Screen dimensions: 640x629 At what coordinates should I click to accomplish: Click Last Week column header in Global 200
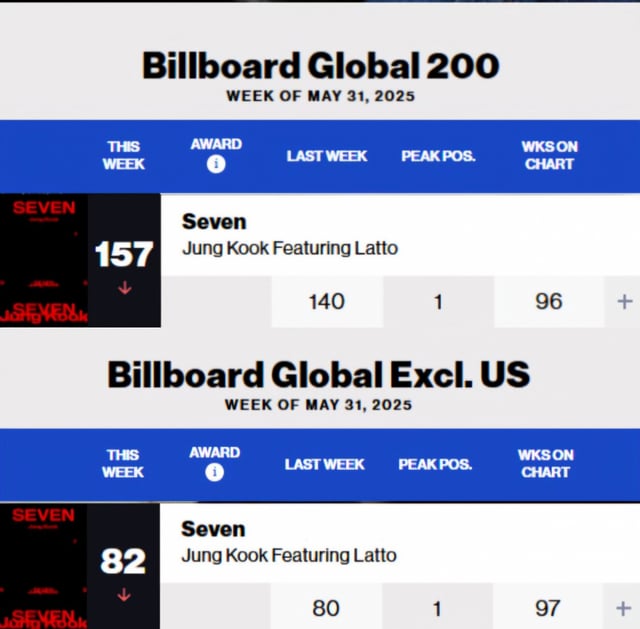(x=327, y=156)
